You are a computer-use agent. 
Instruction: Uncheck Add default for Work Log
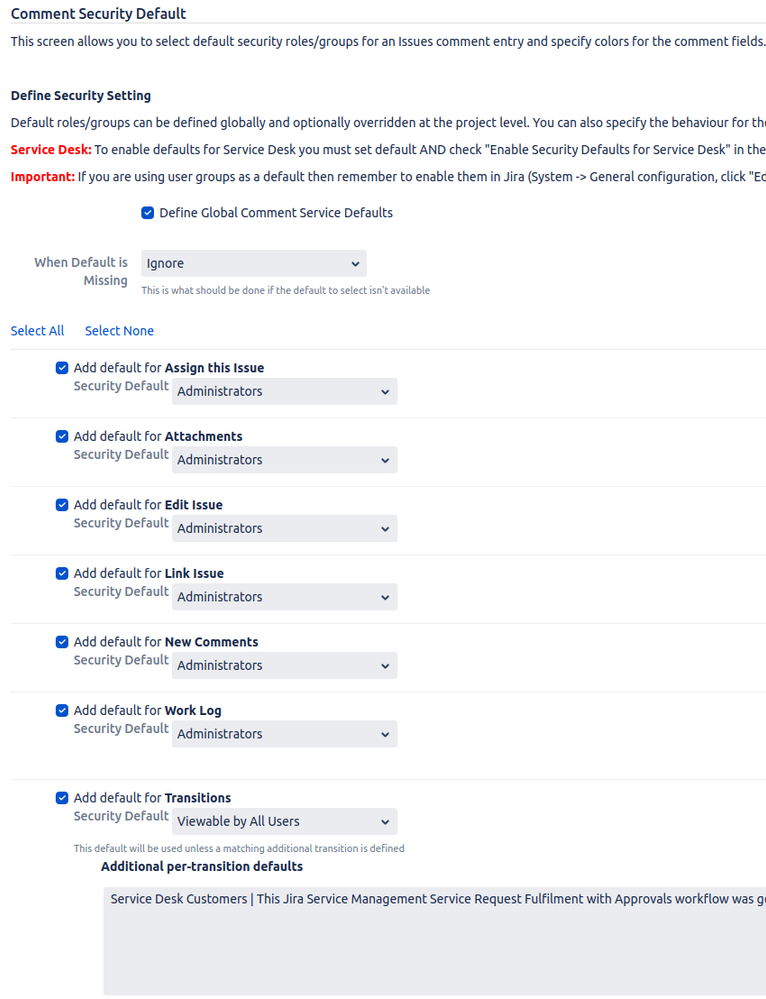click(61, 710)
